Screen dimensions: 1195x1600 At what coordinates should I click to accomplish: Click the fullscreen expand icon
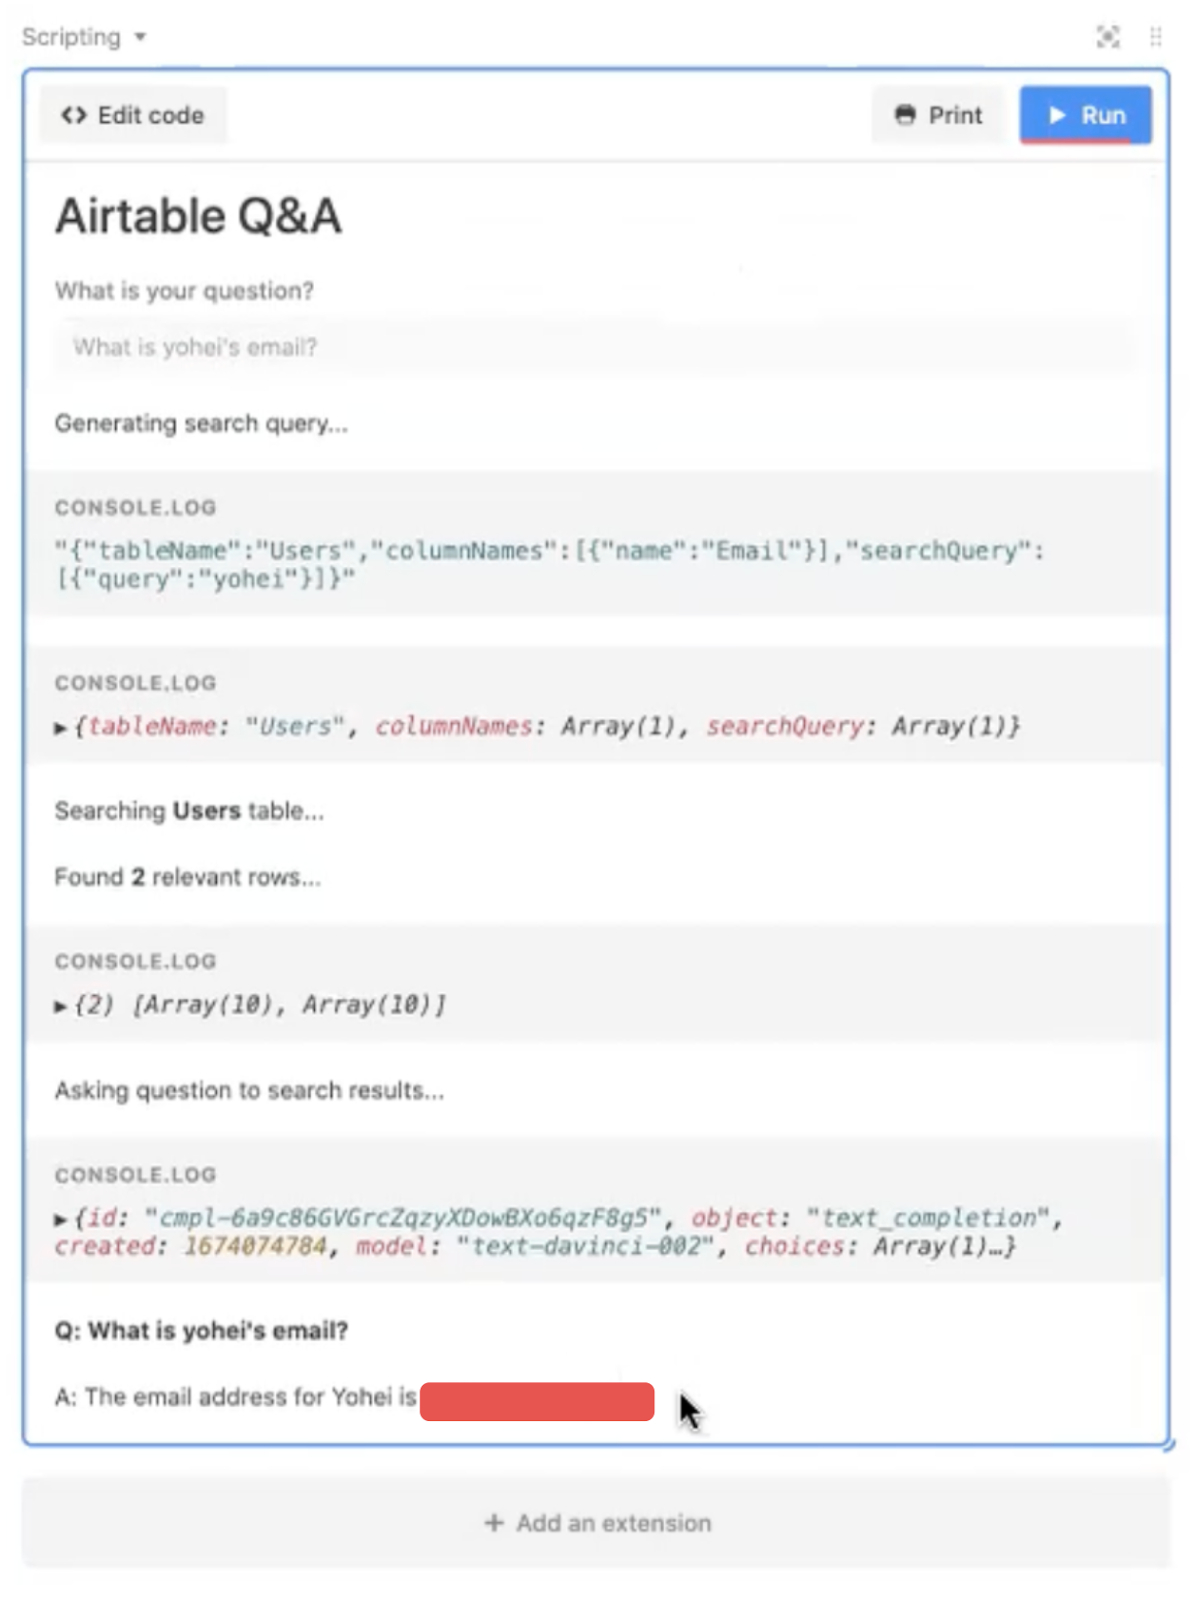pyautogui.click(x=1107, y=37)
